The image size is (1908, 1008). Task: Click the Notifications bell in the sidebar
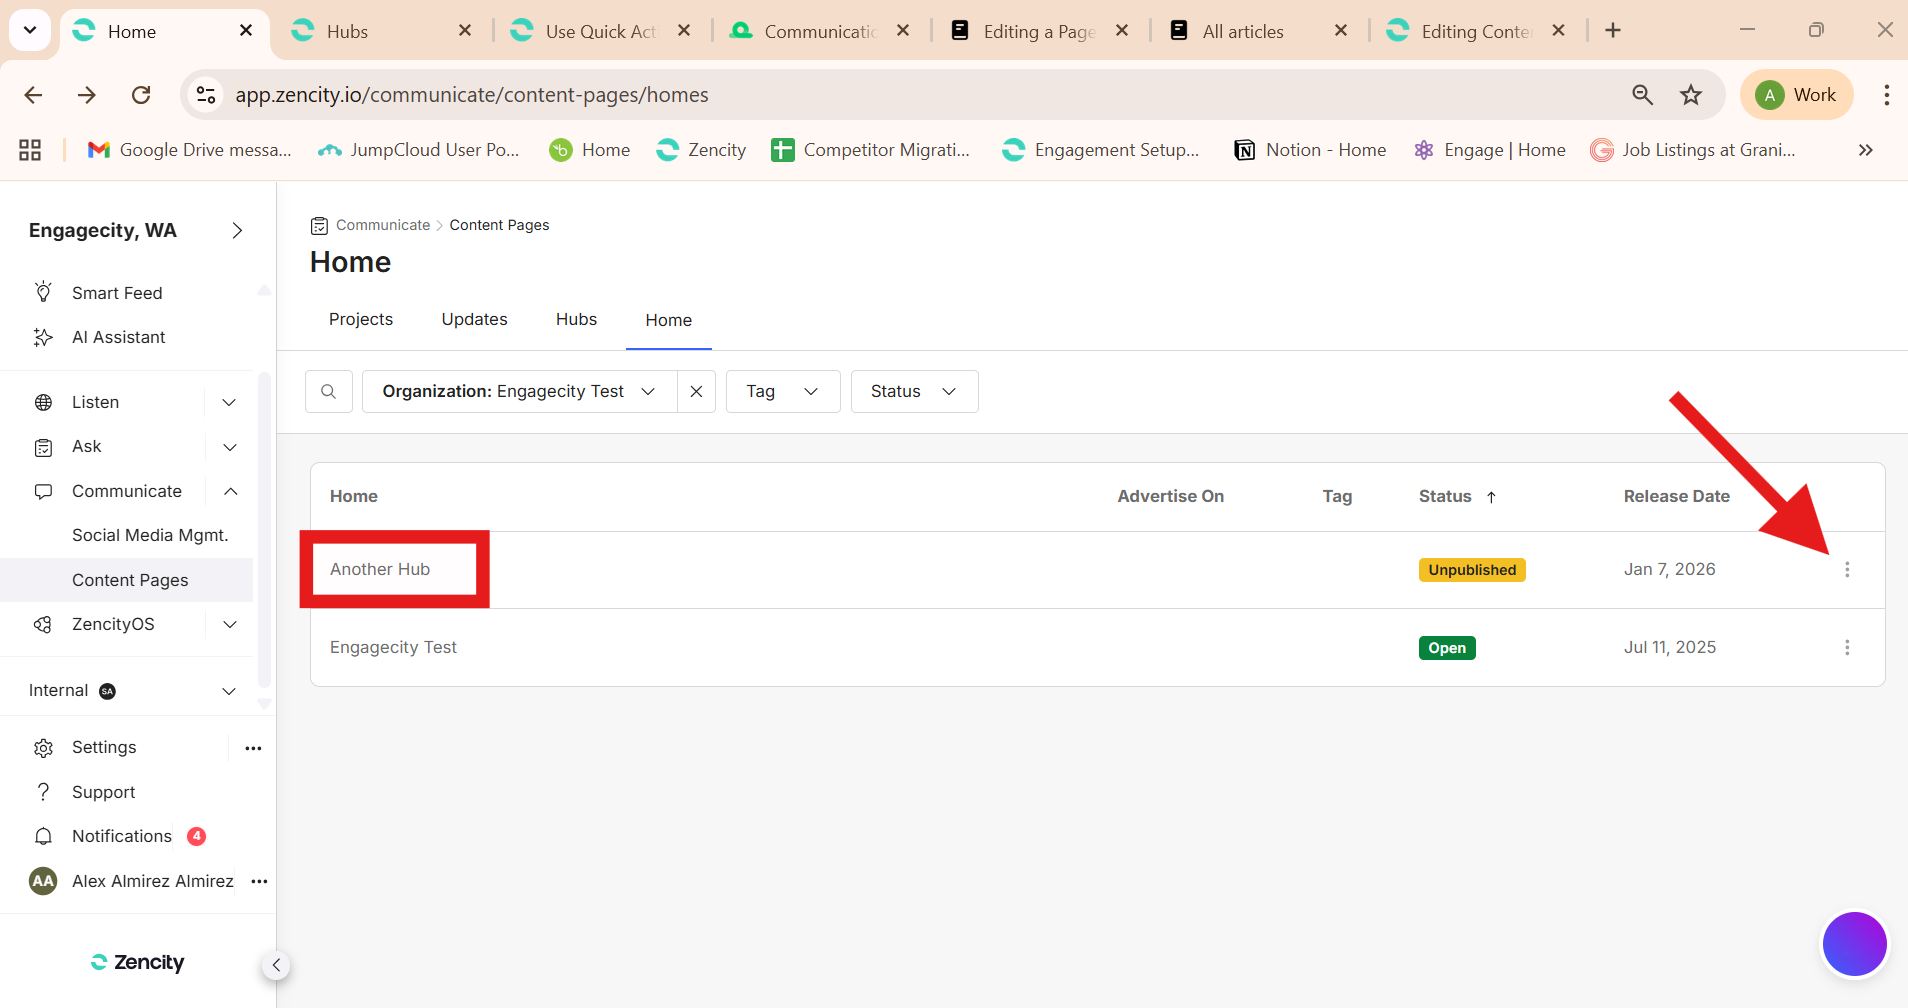pos(44,836)
